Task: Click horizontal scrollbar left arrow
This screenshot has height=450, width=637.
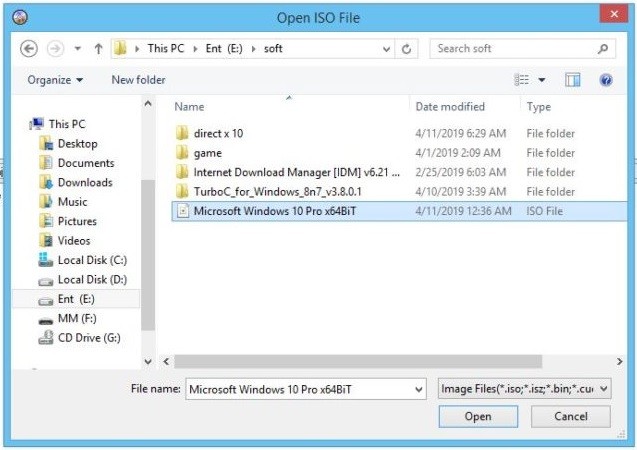Action: [x=166, y=361]
